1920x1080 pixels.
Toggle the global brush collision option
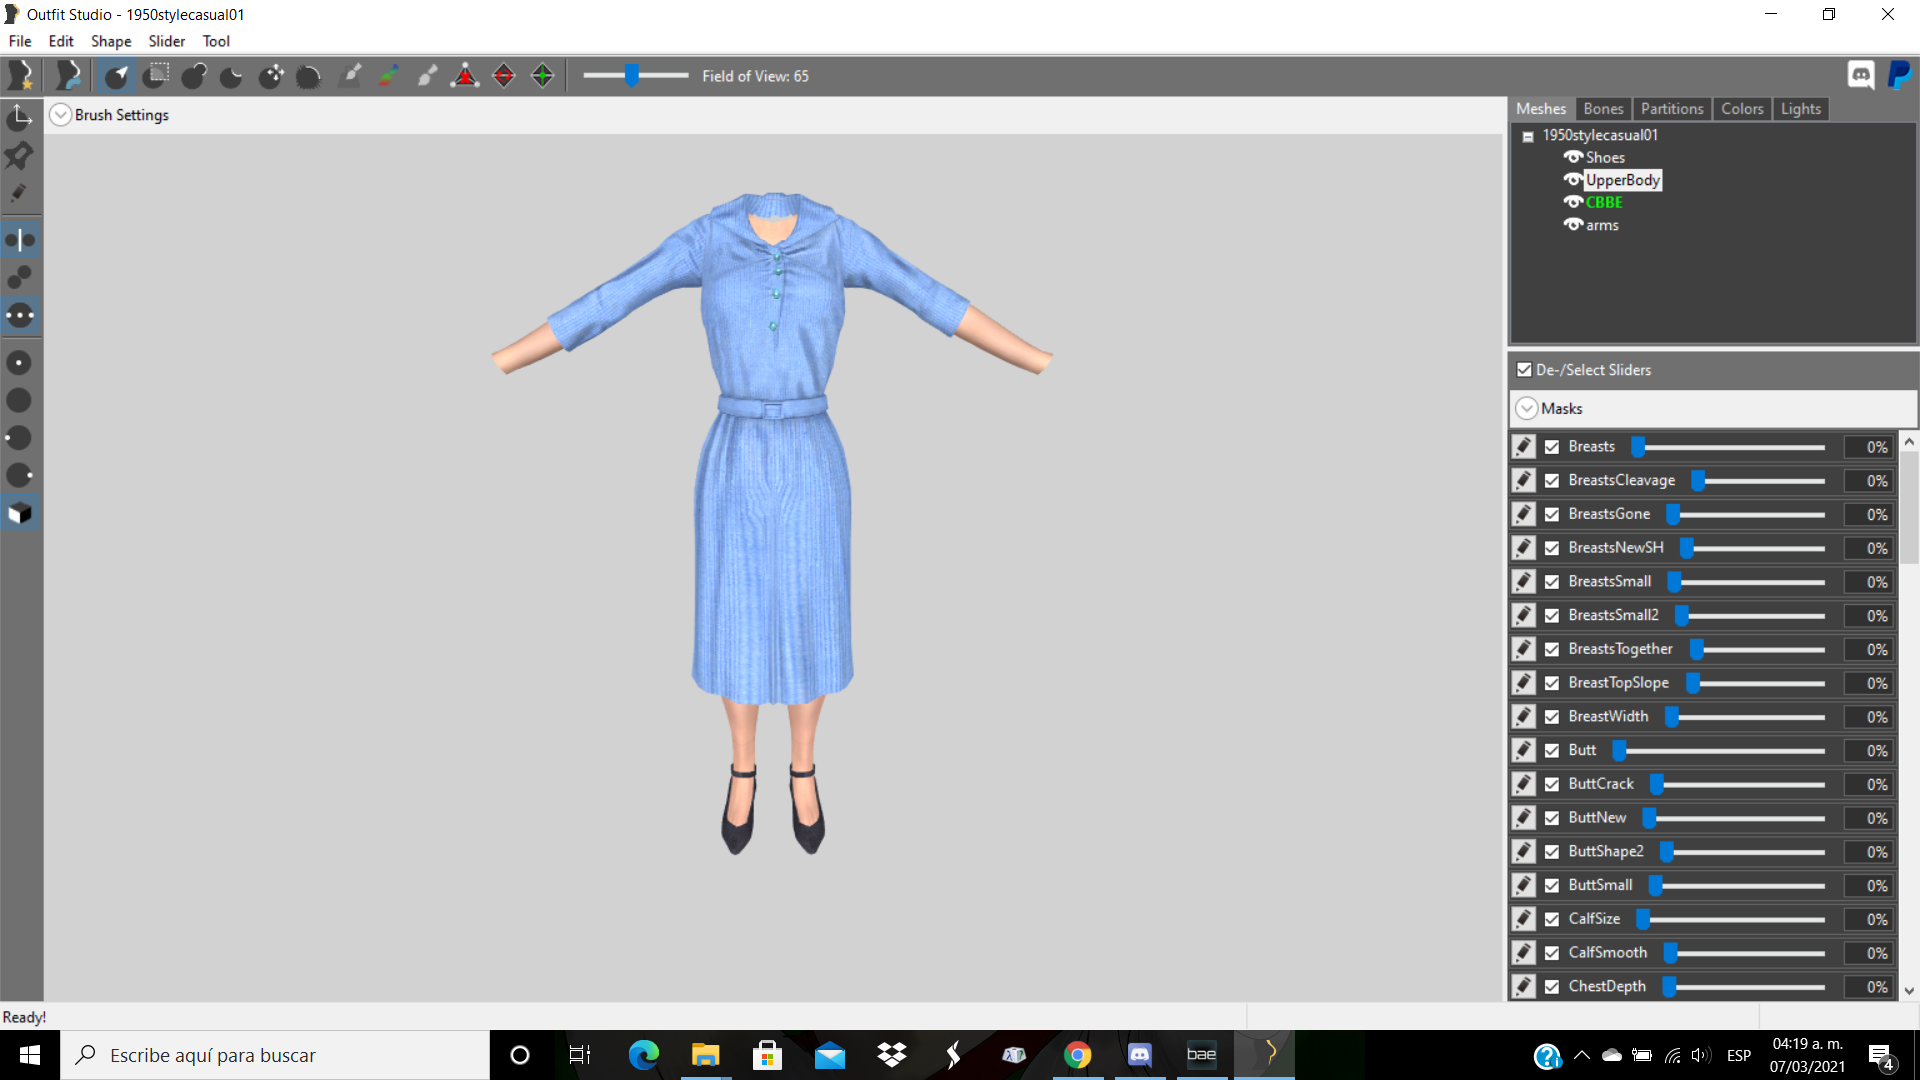pos(20,316)
